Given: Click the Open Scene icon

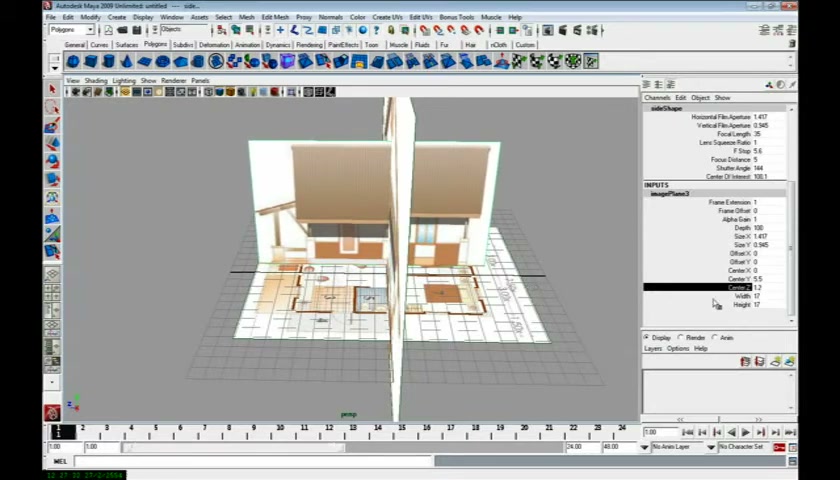Looking at the screenshot, I should pyautogui.click(x=122, y=31).
